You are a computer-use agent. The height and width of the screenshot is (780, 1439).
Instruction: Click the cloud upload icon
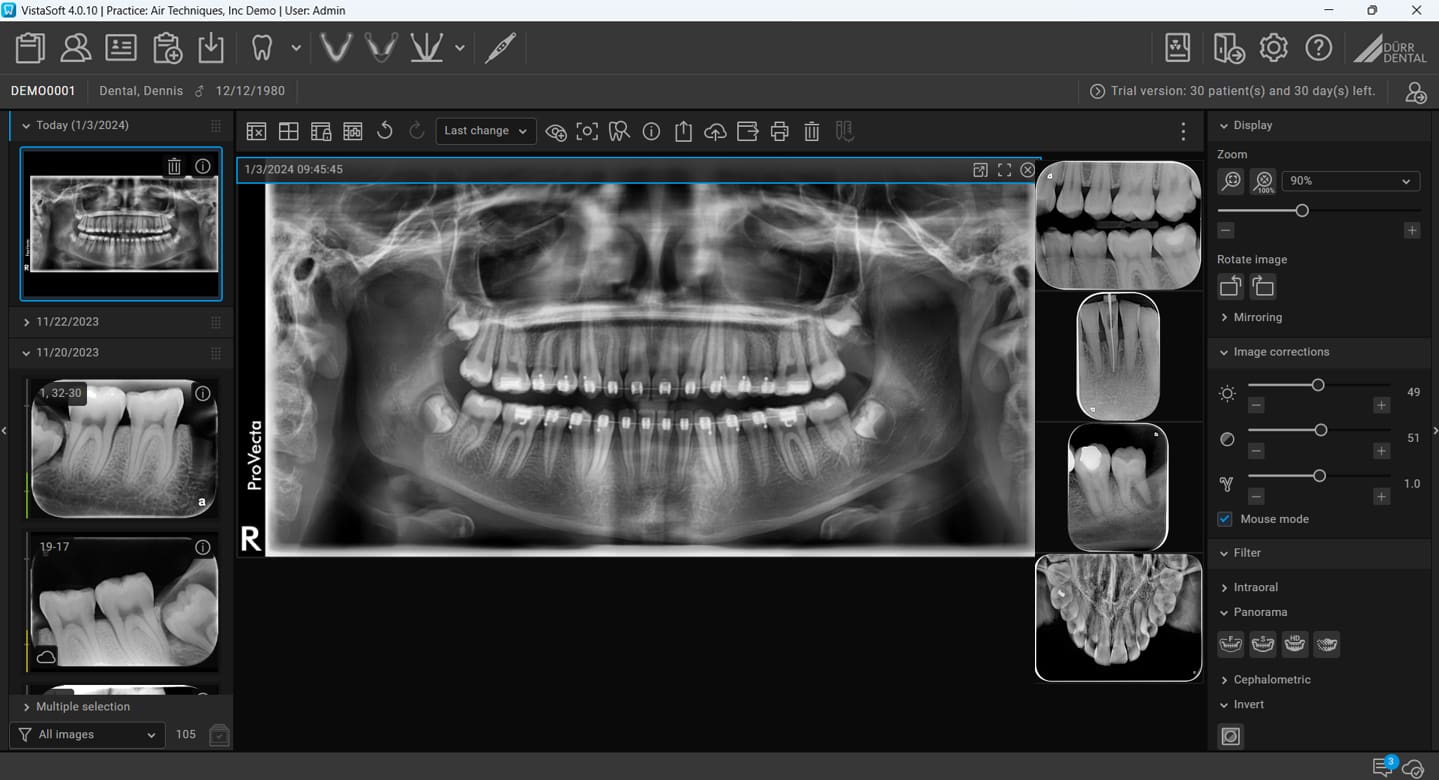(715, 131)
